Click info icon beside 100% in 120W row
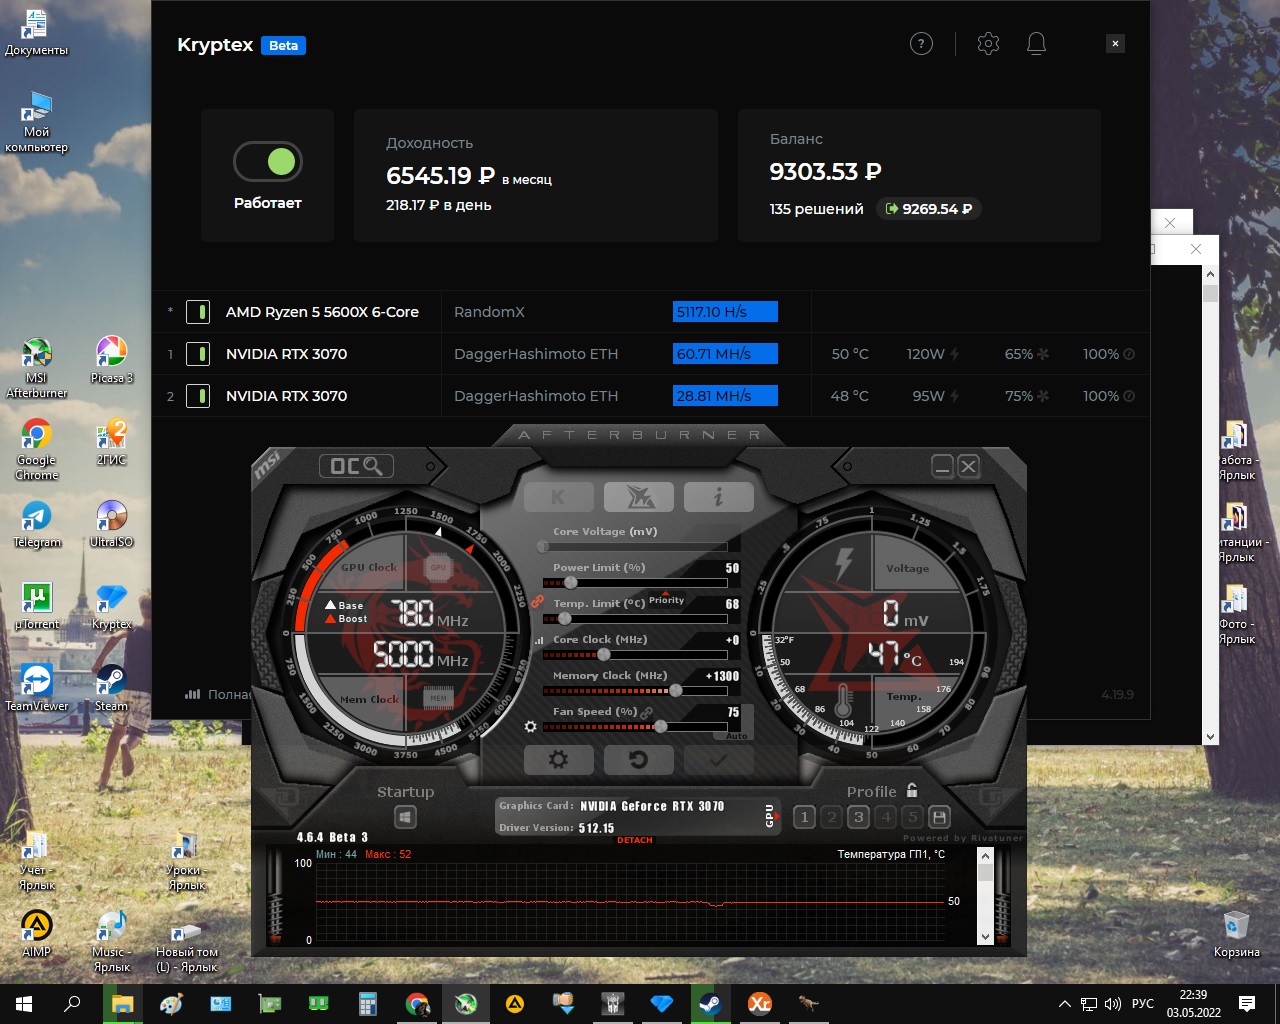The height and width of the screenshot is (1024, 1280). (x=1129, y=354)
